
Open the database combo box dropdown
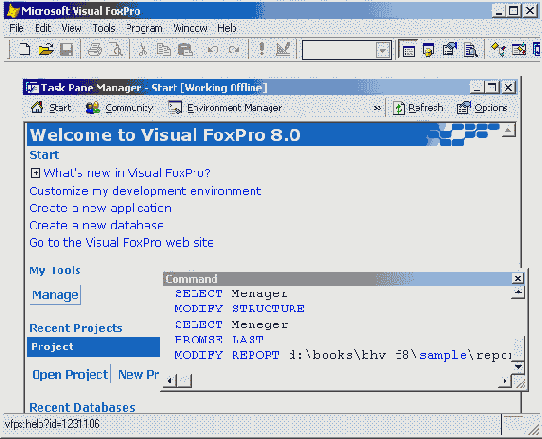[x=382, y=50]
